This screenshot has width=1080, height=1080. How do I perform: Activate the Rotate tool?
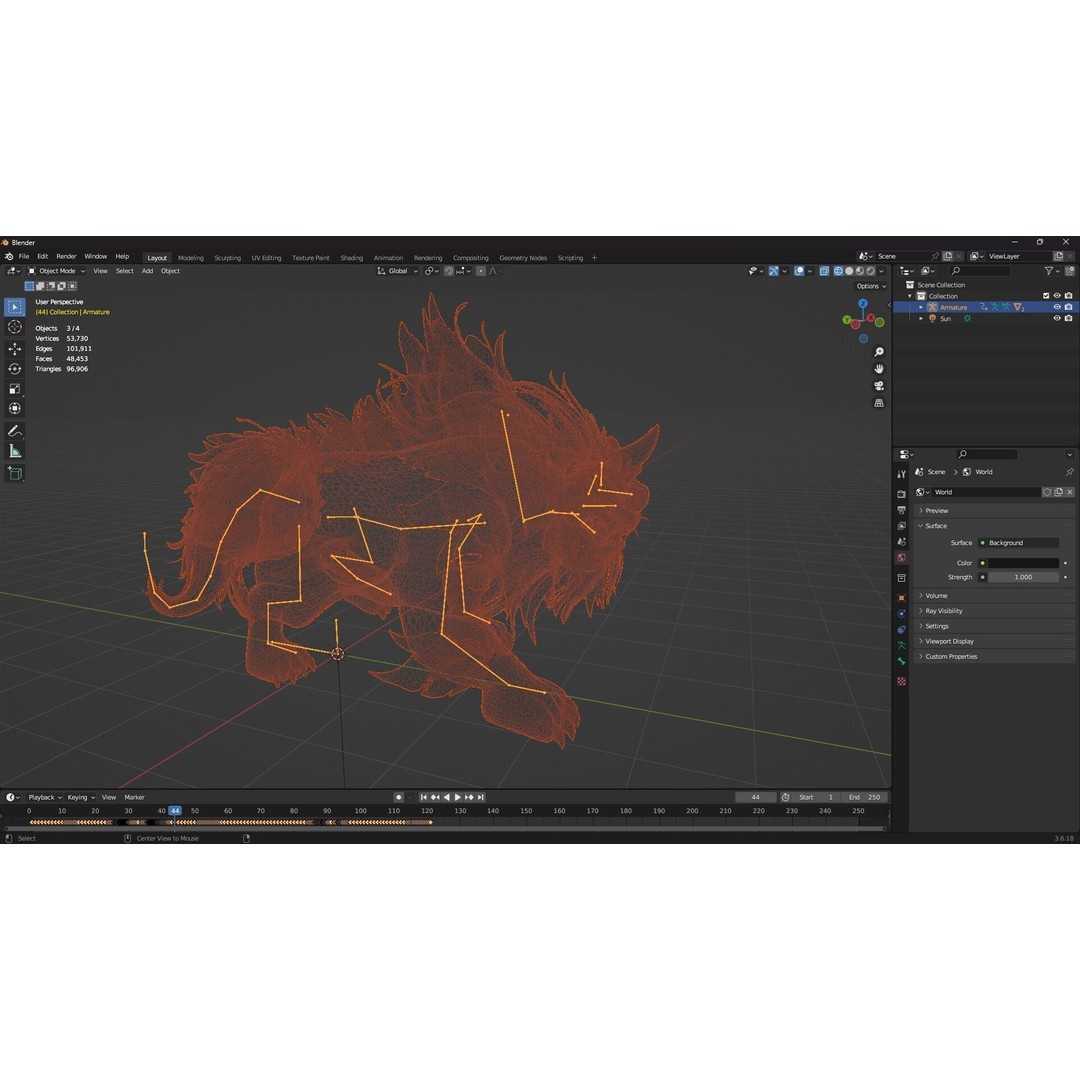(x=14, y=369)
